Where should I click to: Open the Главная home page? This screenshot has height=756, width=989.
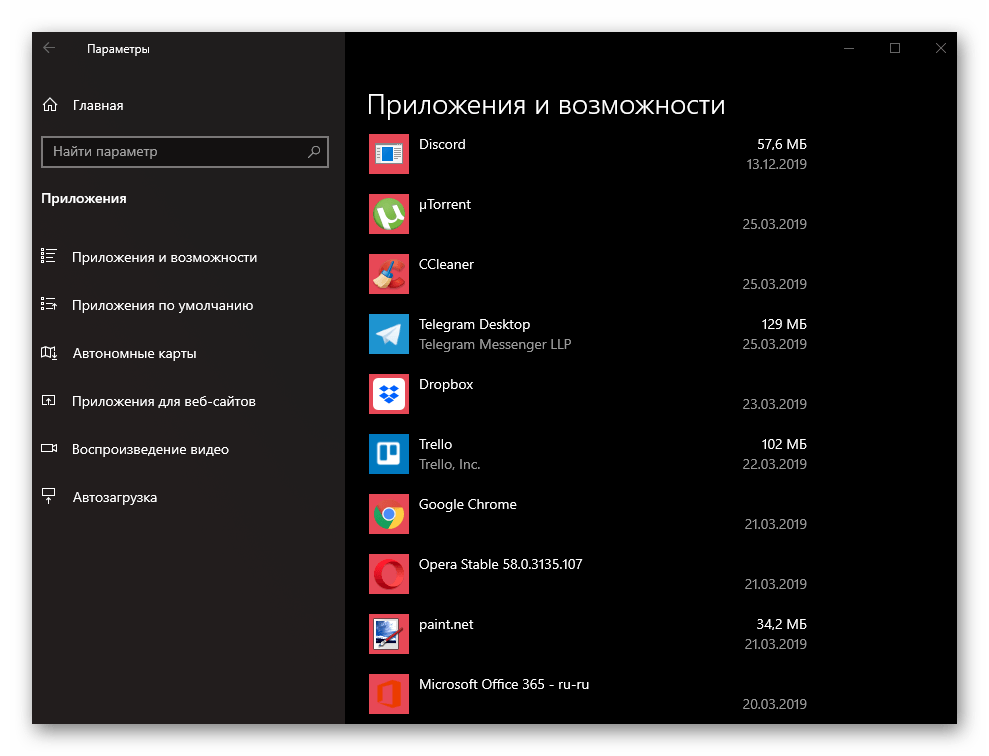97,105
